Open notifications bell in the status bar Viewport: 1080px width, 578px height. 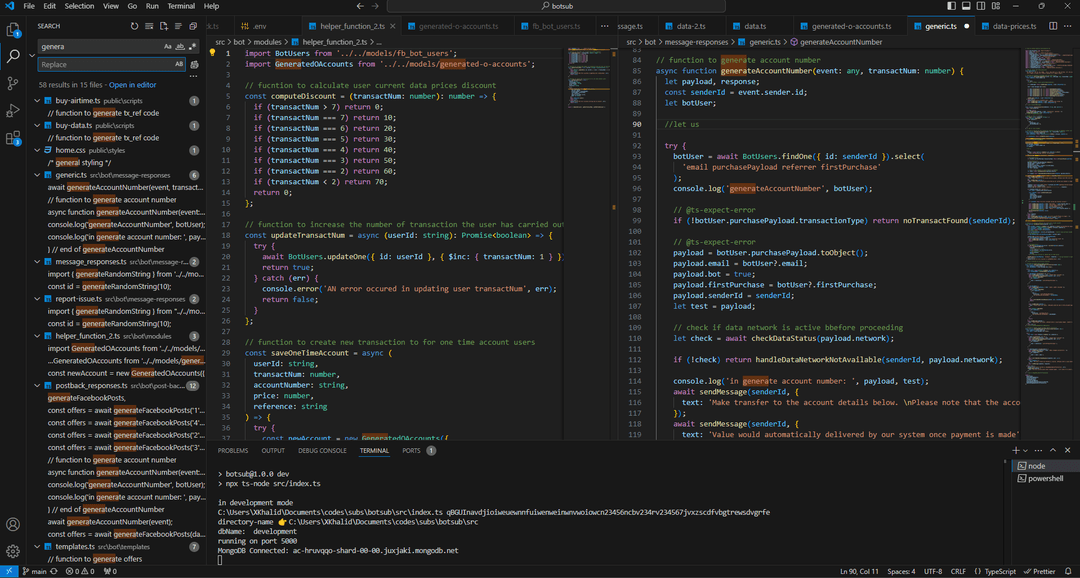click(x=1069, y=571)
